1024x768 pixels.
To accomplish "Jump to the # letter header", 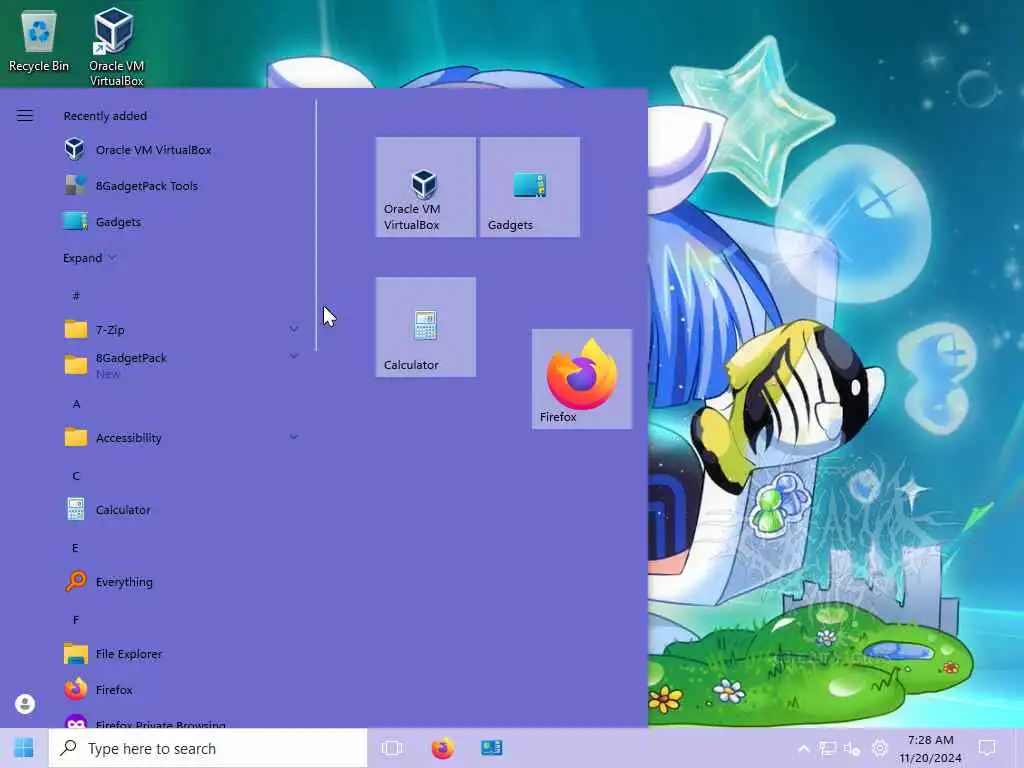I will [x=76, y=296].
